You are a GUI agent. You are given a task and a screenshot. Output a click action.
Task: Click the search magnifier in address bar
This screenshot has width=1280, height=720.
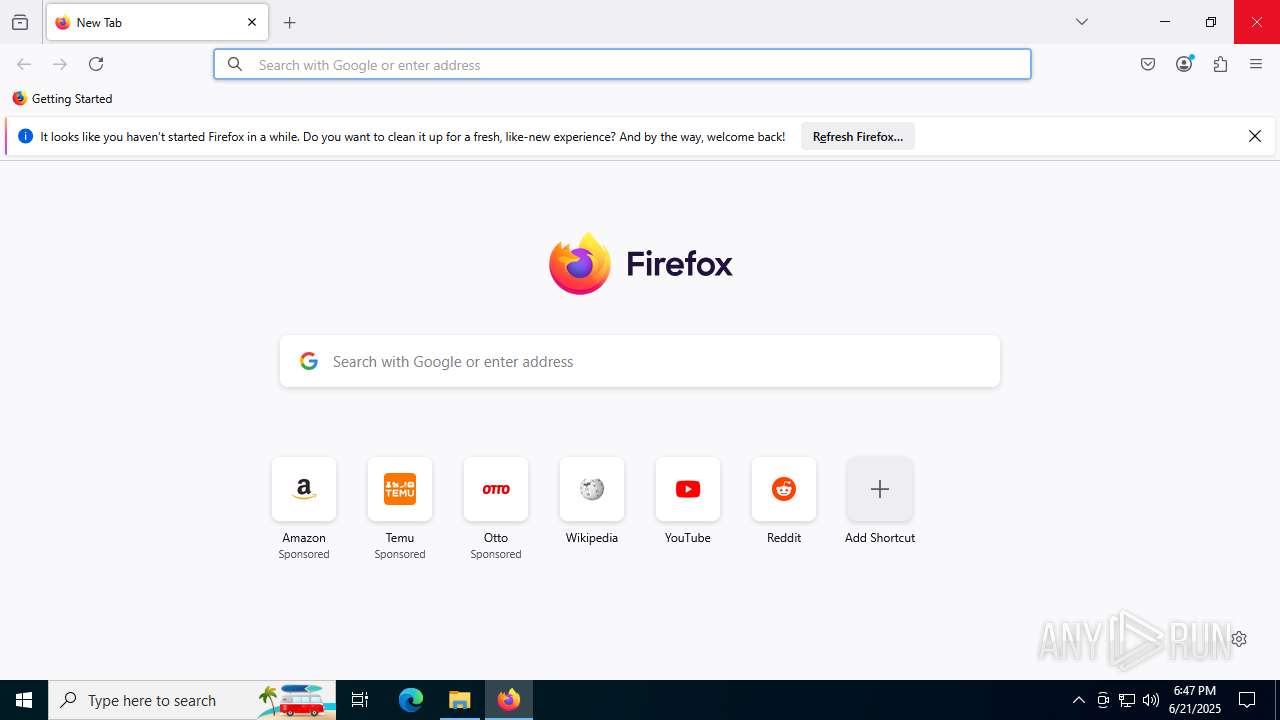(235, 64)
